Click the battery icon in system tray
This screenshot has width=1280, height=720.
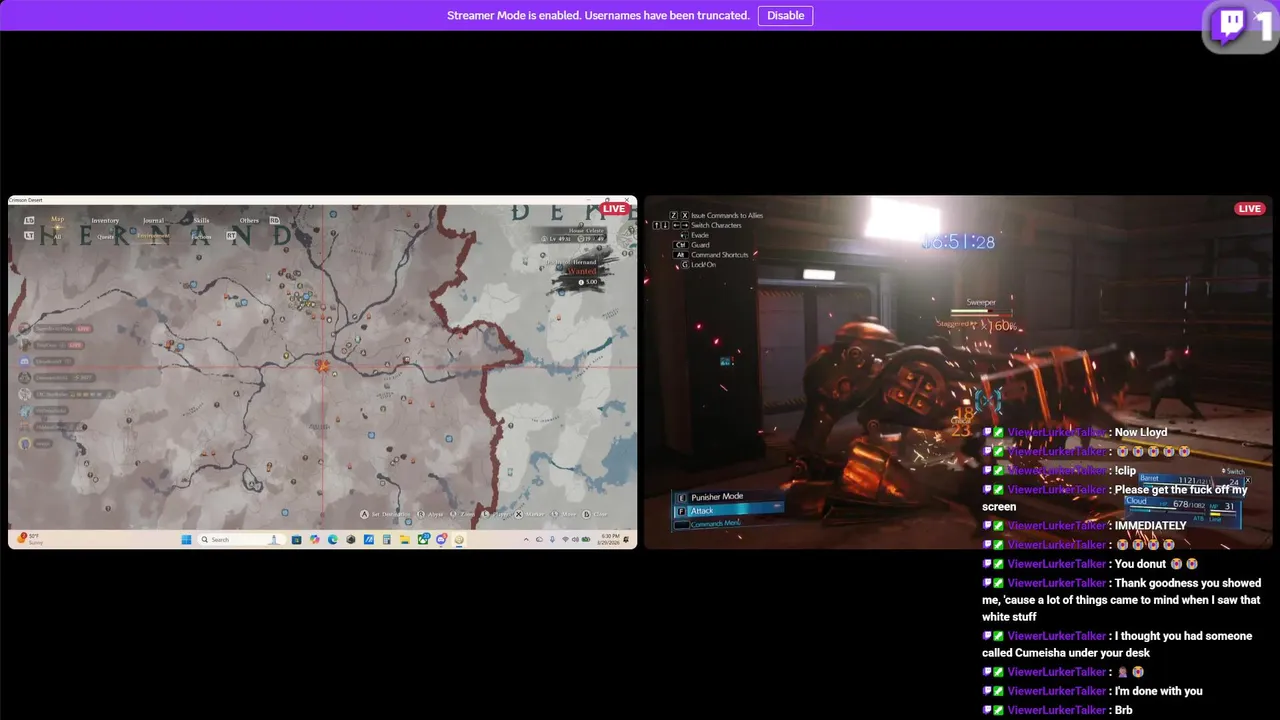coord(586,540)
